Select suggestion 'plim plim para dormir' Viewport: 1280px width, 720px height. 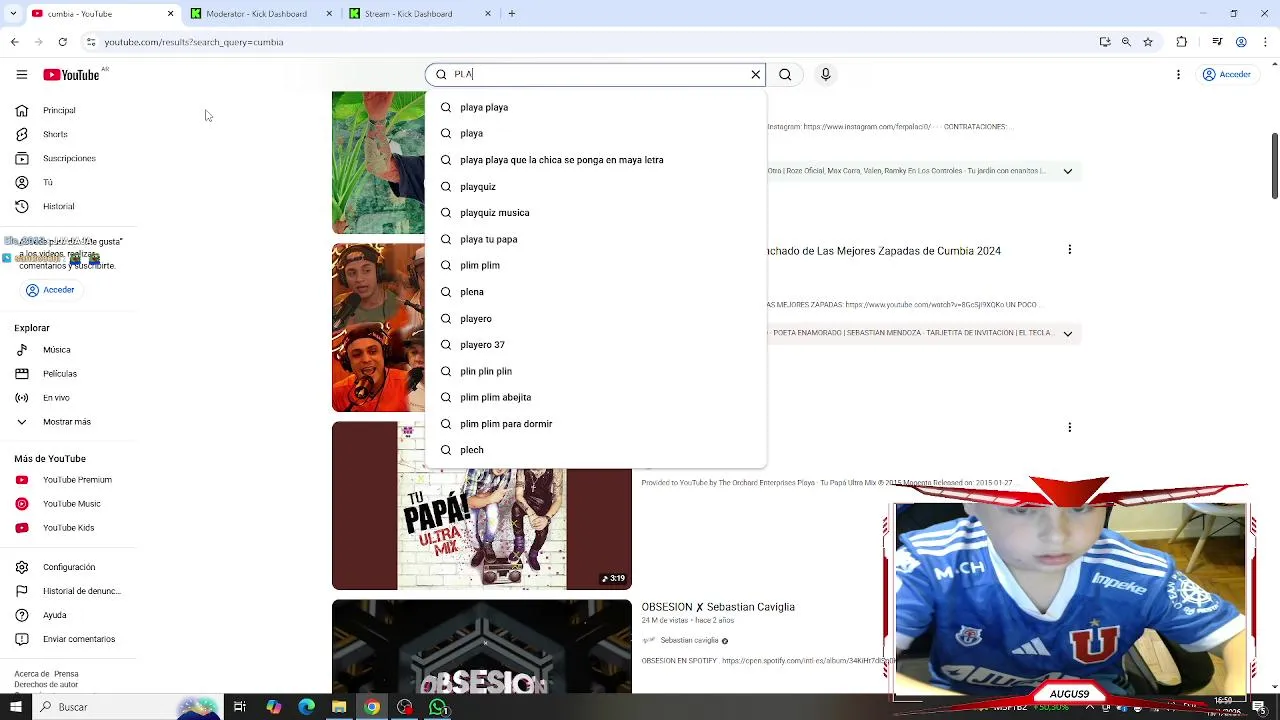[596, 424]
